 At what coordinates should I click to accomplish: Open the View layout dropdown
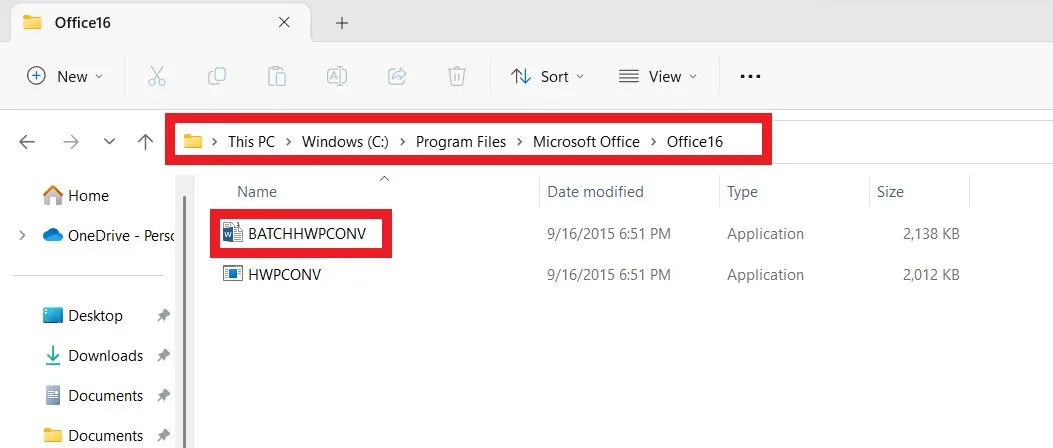(x=657, y=77)
